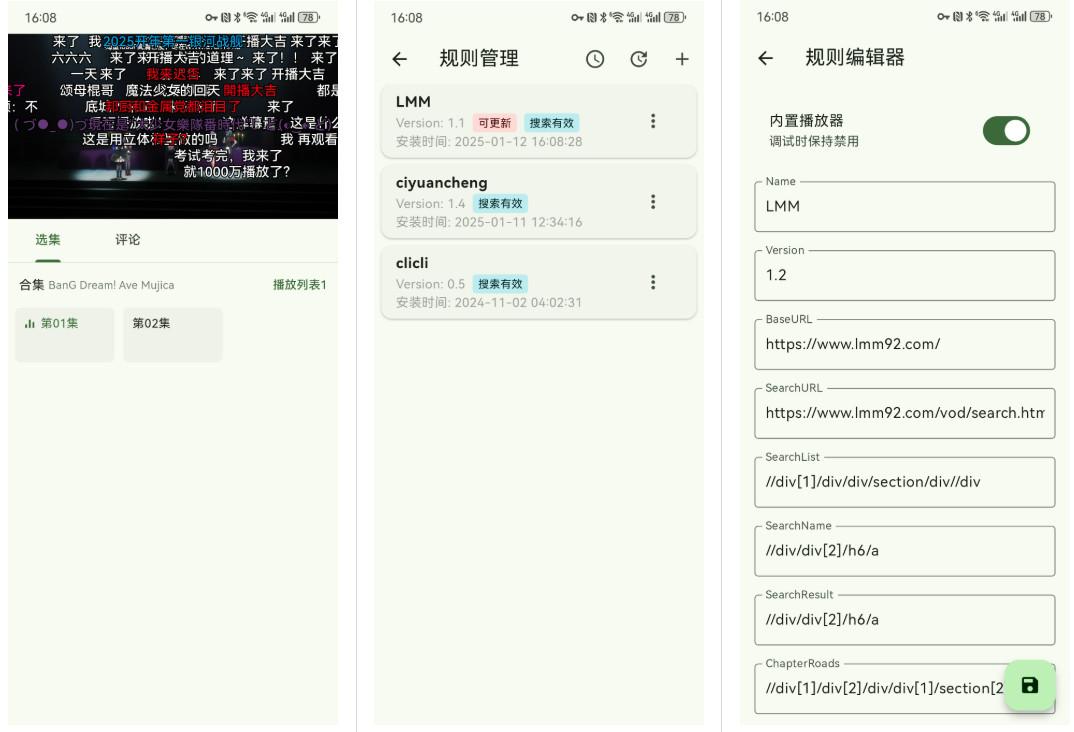
Task: Play episode 第02集
Action: tap(172, 334)
